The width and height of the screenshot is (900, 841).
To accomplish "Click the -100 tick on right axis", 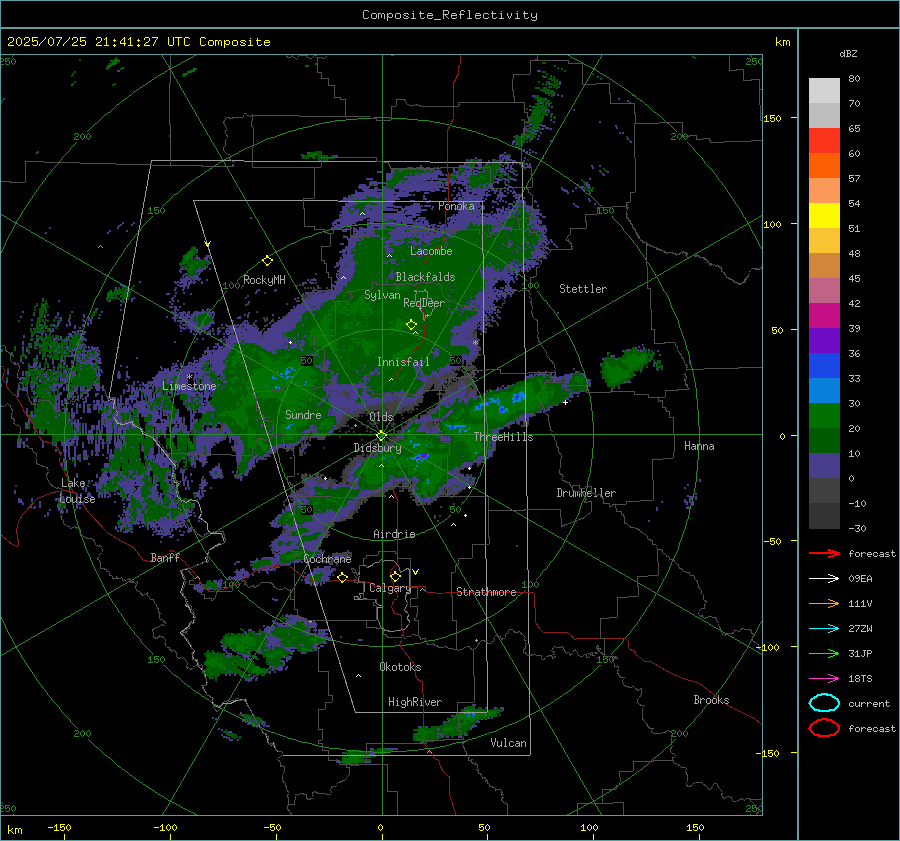I will (768, 647).
